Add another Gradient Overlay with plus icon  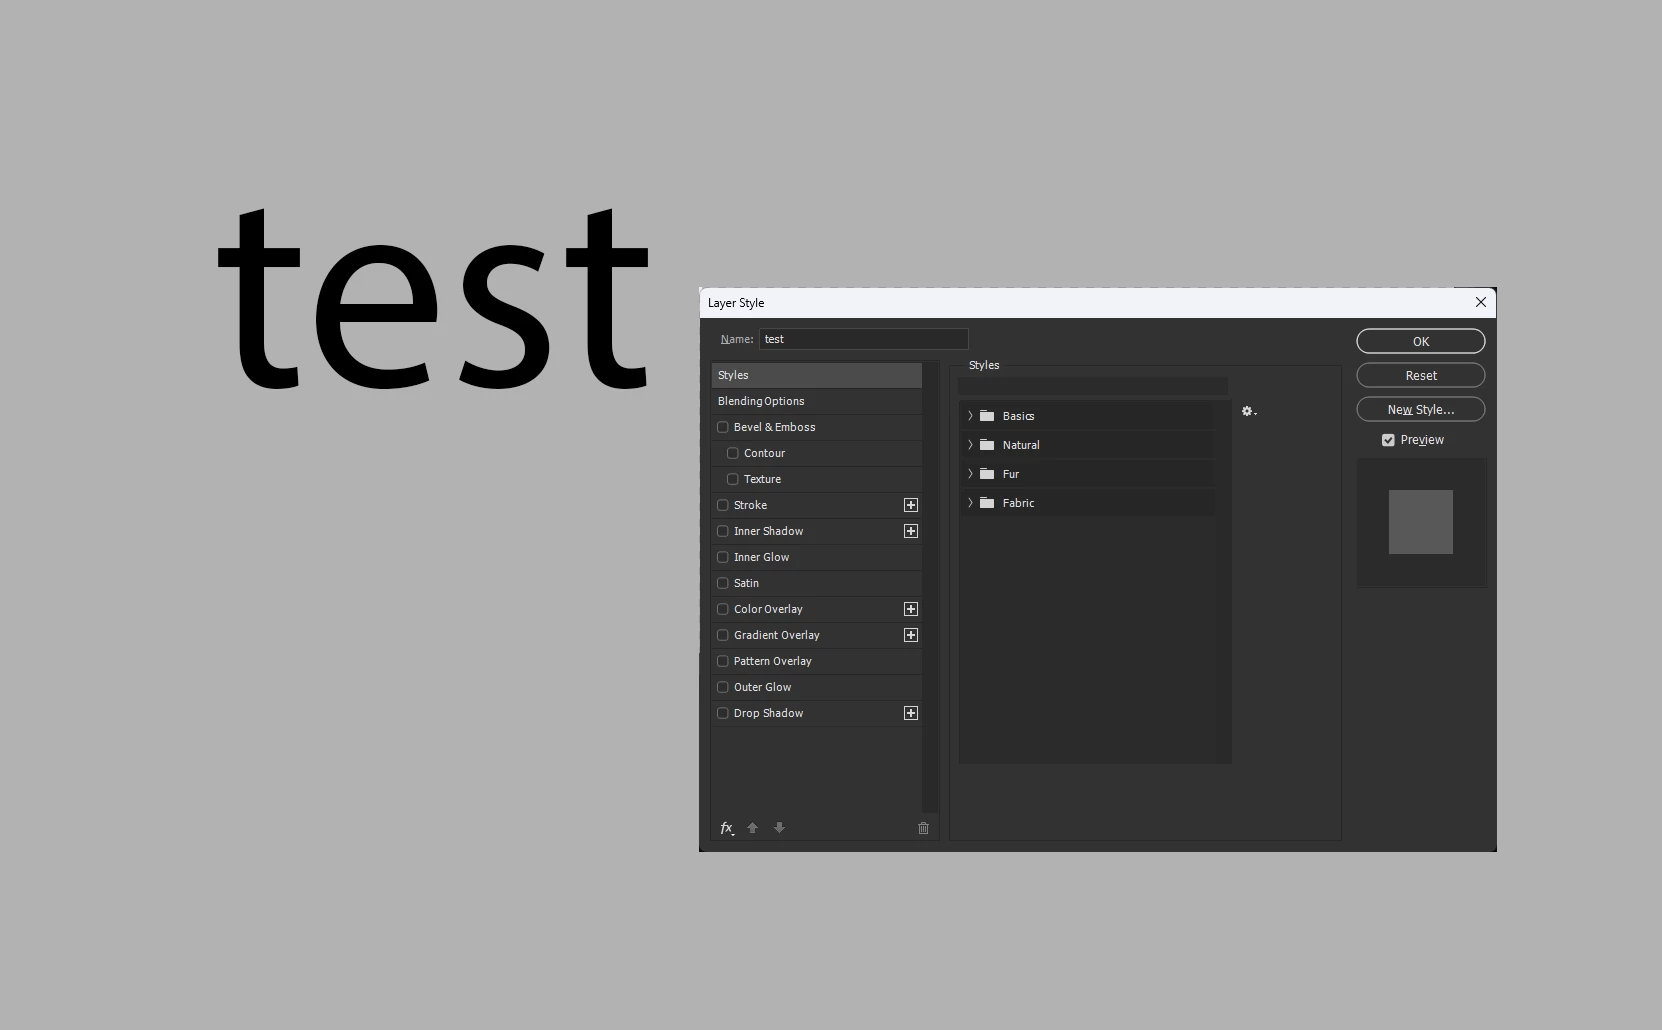pyautogui.click(x=911, y=635)
